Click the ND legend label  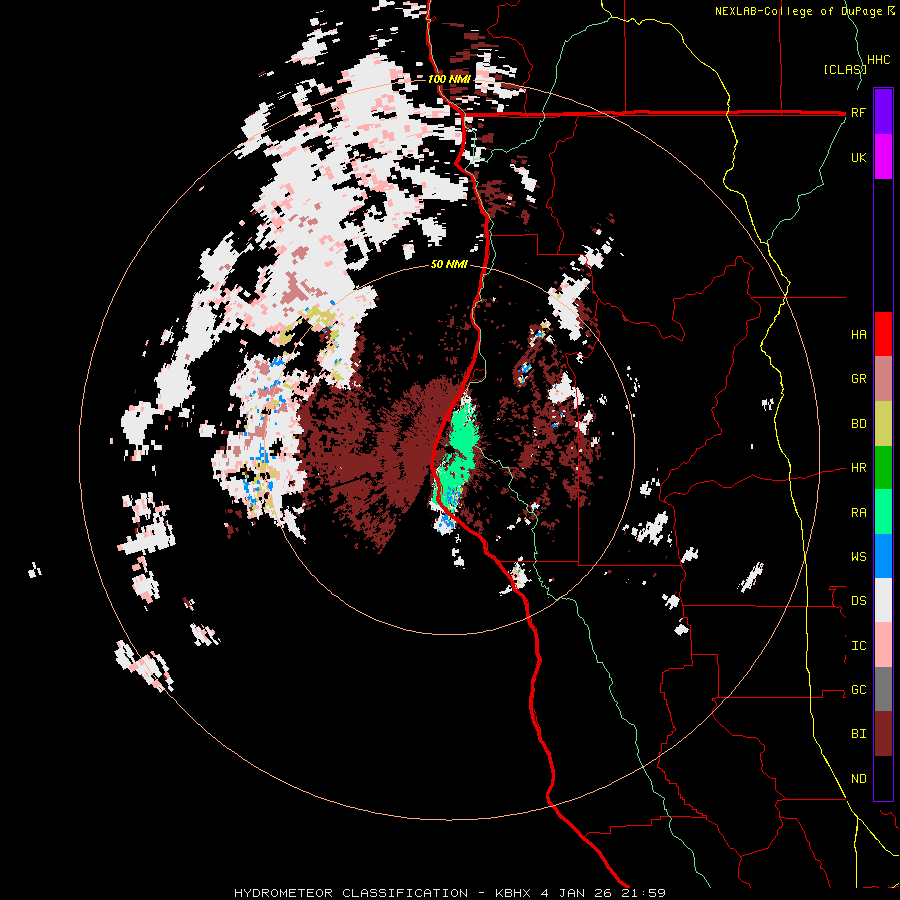tap(858, 779)
